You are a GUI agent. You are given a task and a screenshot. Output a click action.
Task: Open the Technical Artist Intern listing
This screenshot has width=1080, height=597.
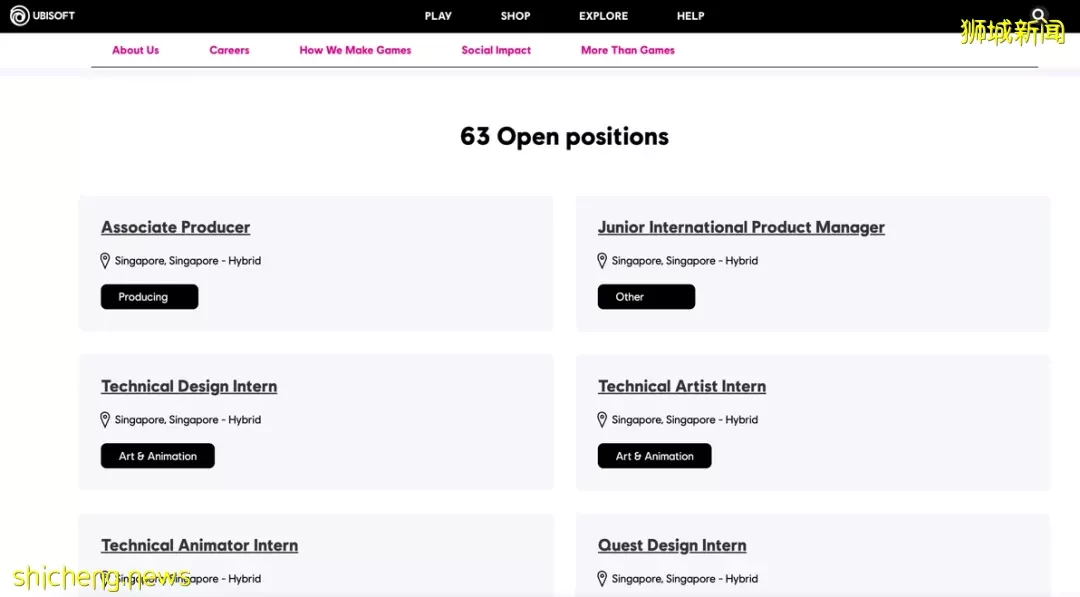(x=682, y=386)
